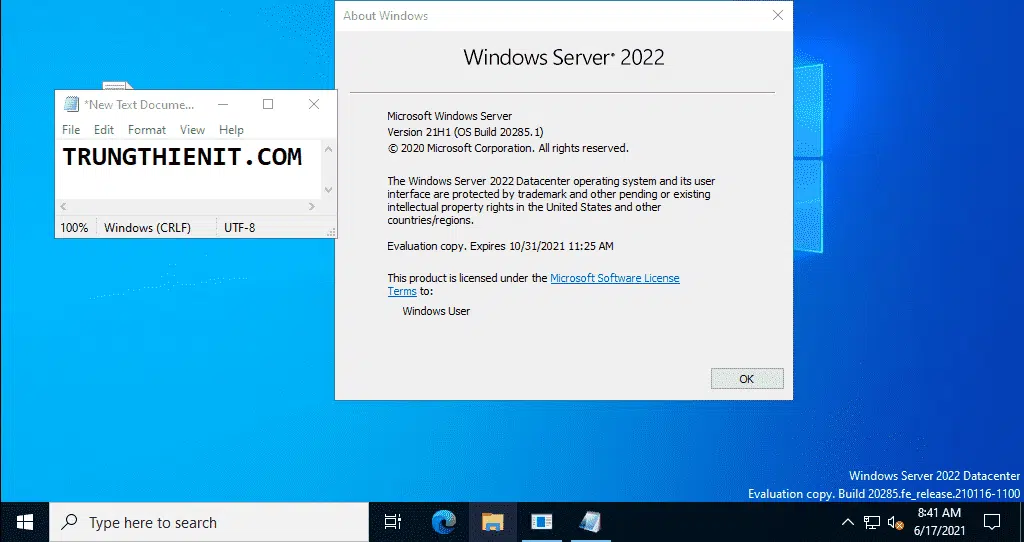This screenshot has width=1024, height=542.
Task: Open the Notepad View menu
Action: 192,130
